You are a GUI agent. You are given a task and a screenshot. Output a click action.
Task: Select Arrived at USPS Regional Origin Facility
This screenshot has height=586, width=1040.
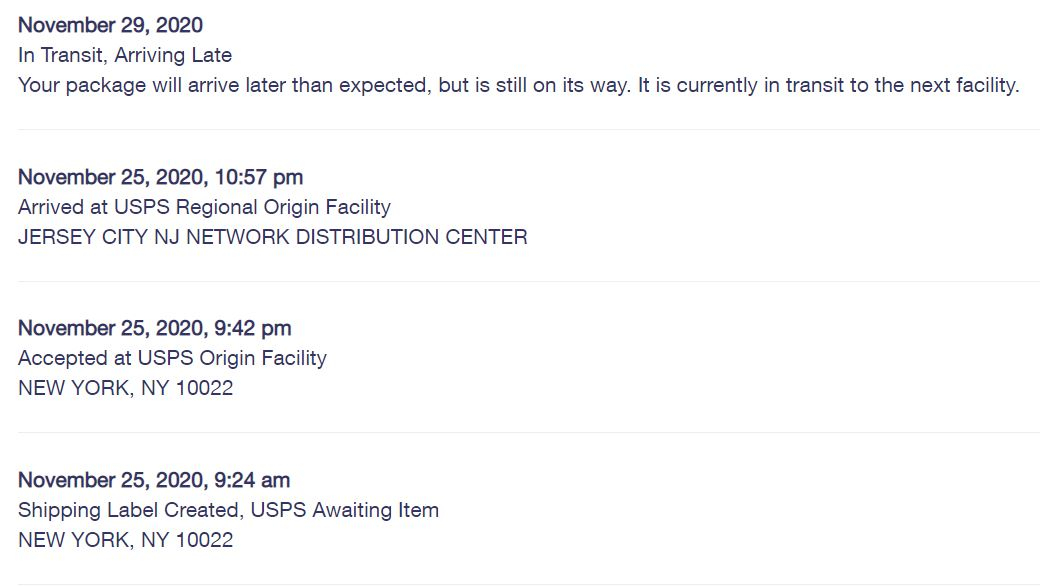(x=204, y=207)
